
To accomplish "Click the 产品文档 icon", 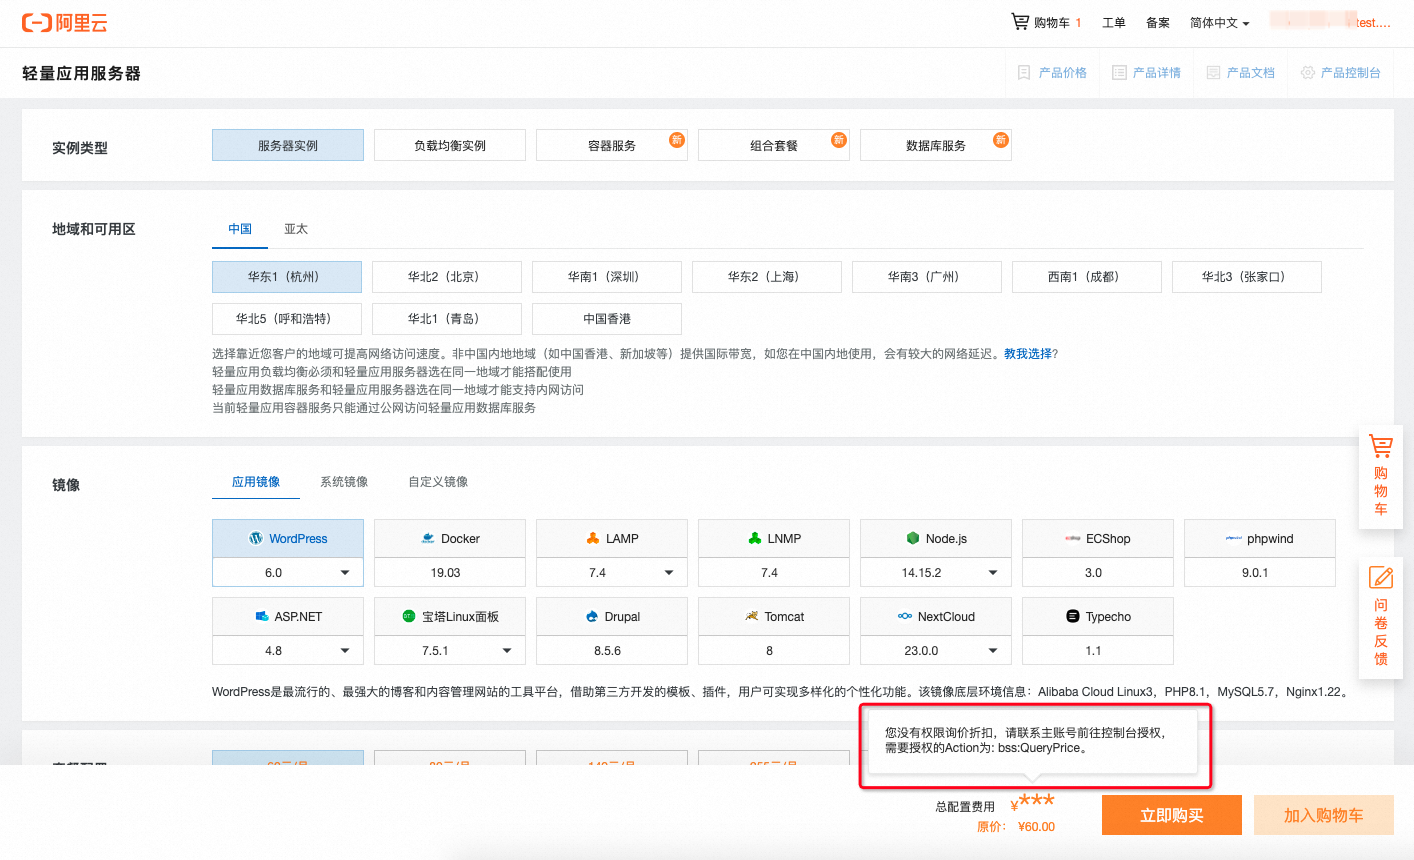I will [x=1213, y=73].
